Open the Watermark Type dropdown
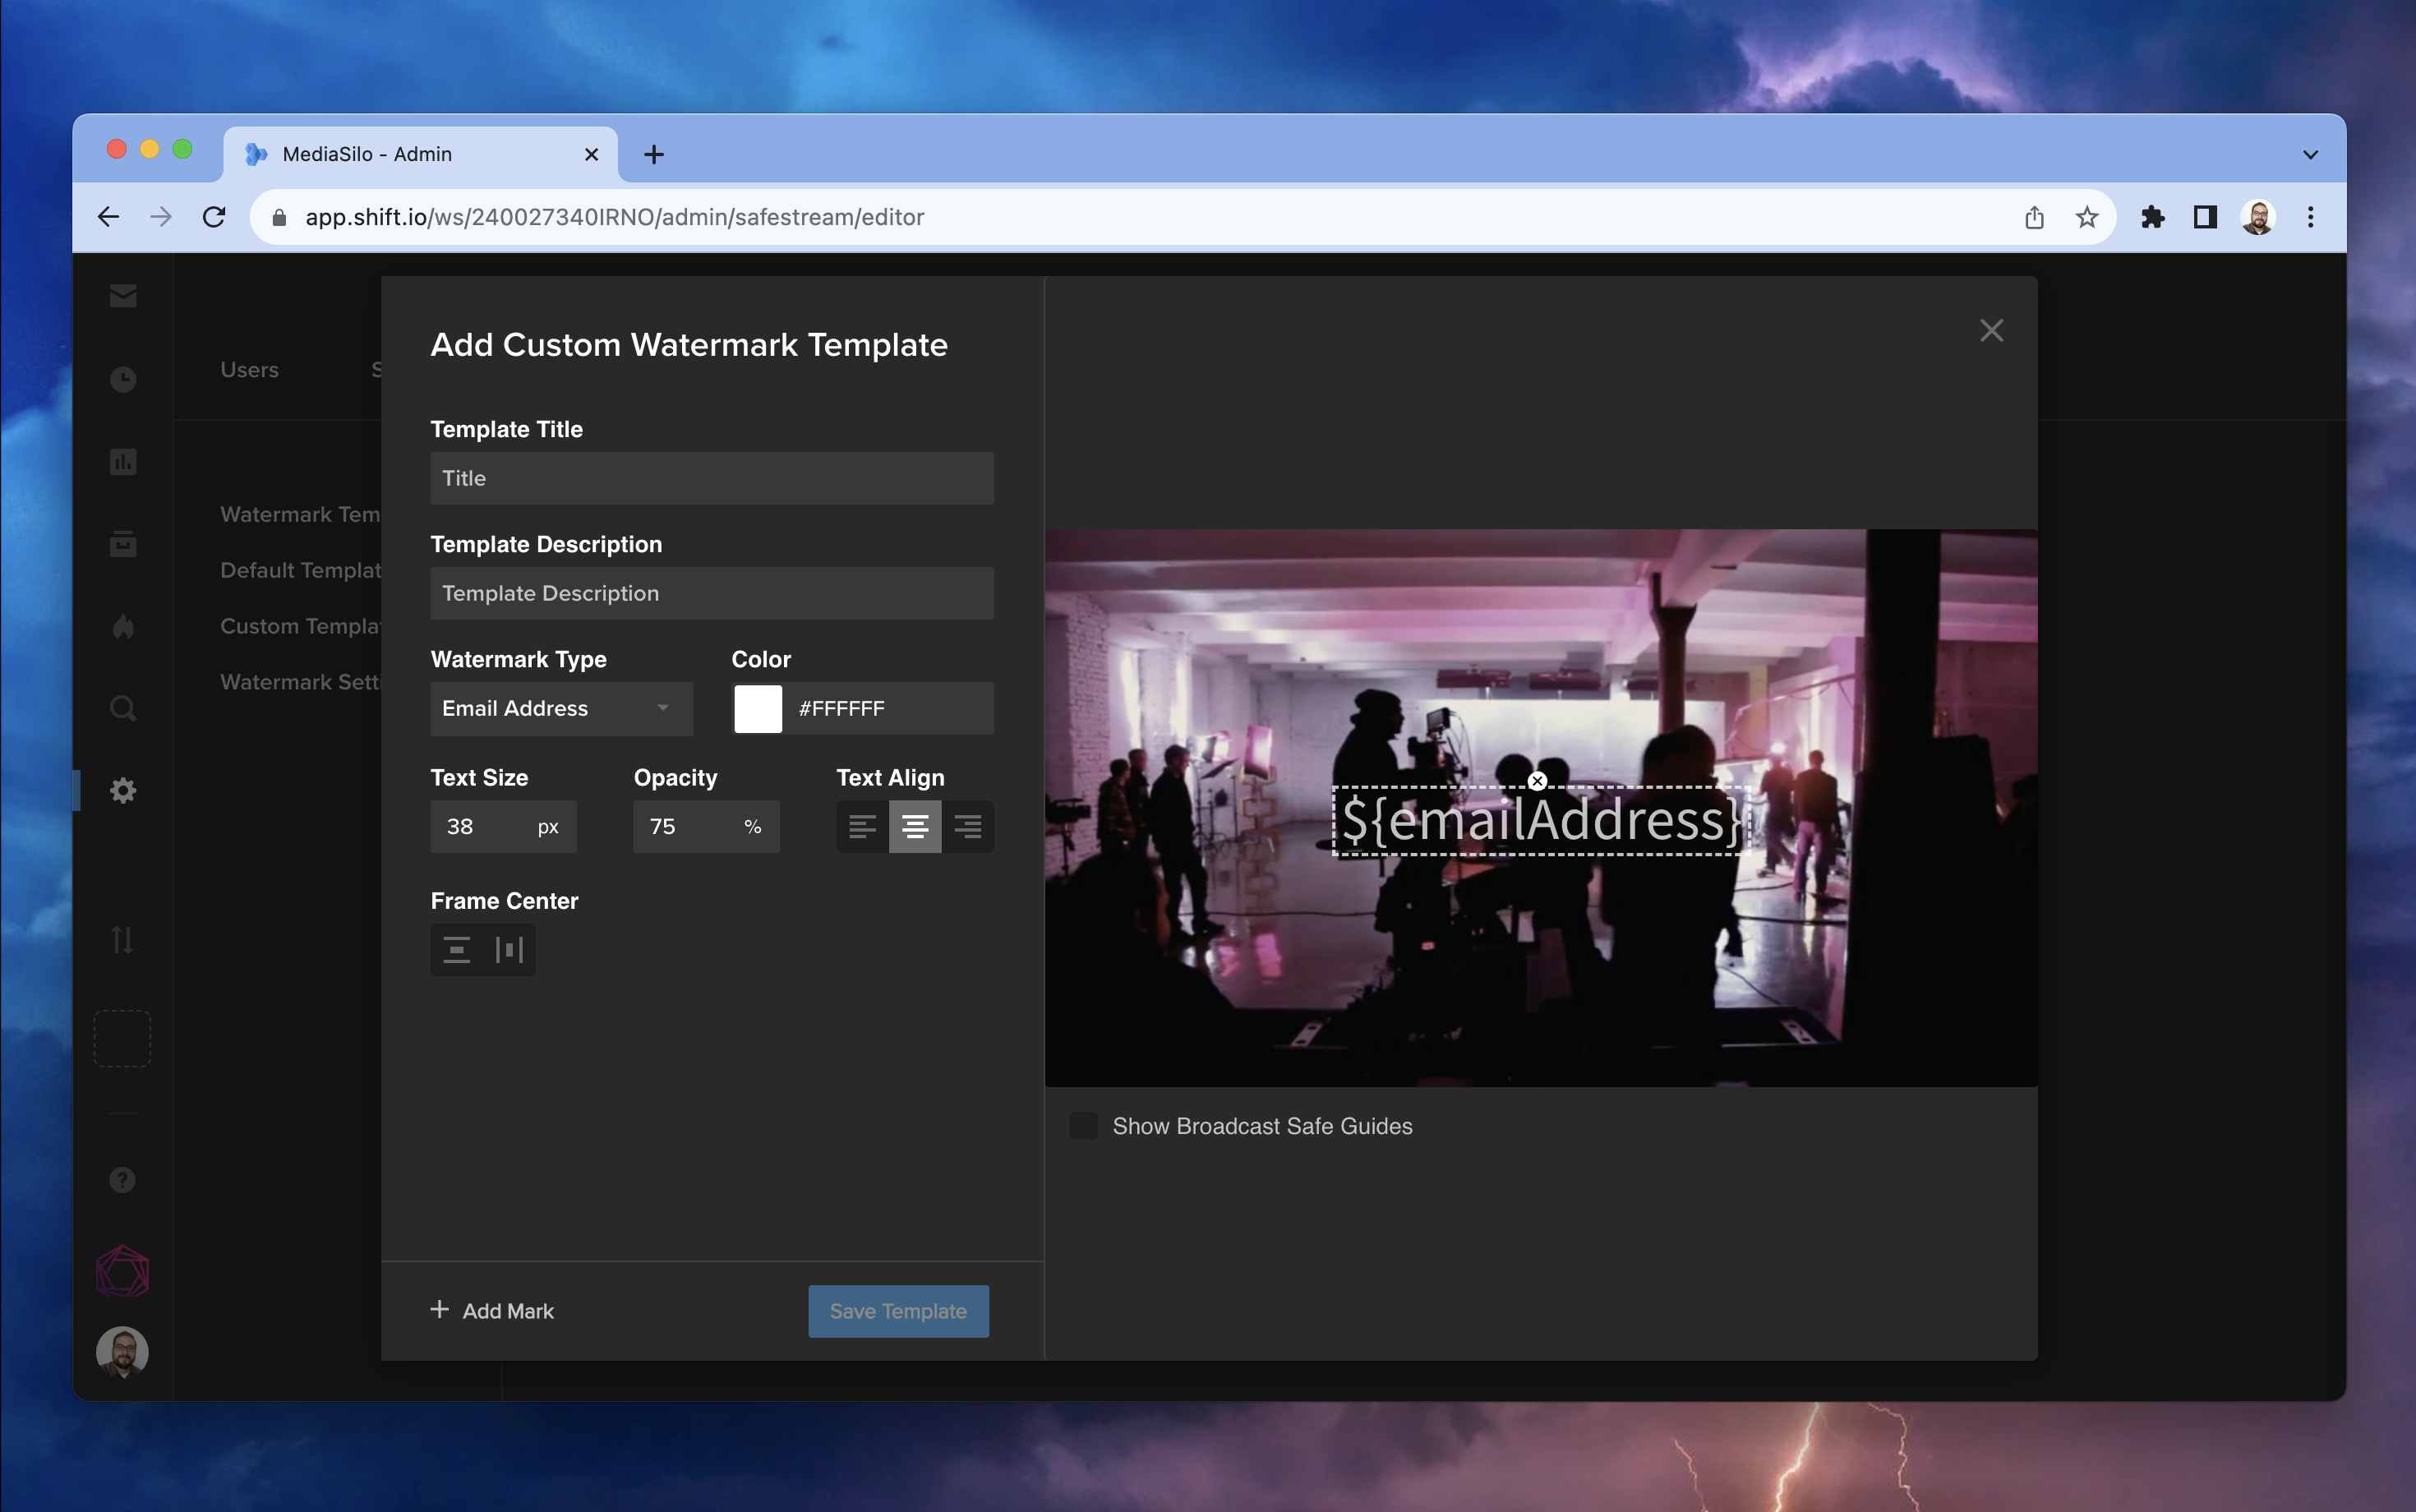 (x=561, y=709)
